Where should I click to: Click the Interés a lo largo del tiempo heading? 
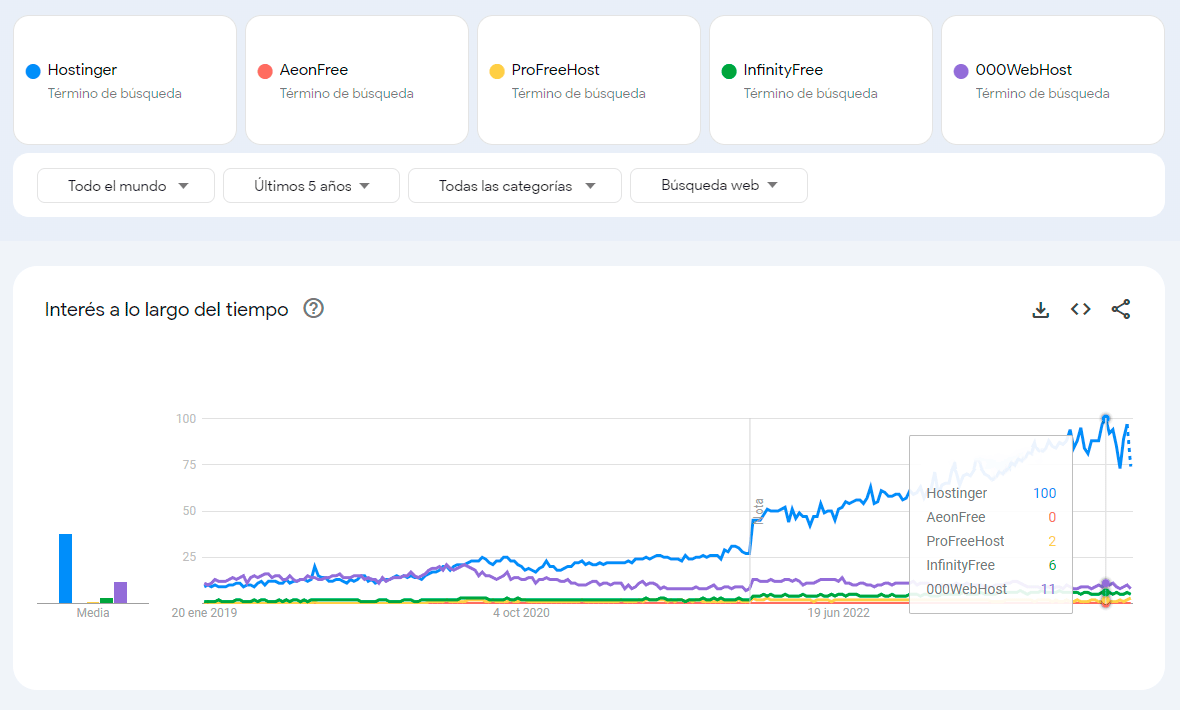[x=166, y=309]
